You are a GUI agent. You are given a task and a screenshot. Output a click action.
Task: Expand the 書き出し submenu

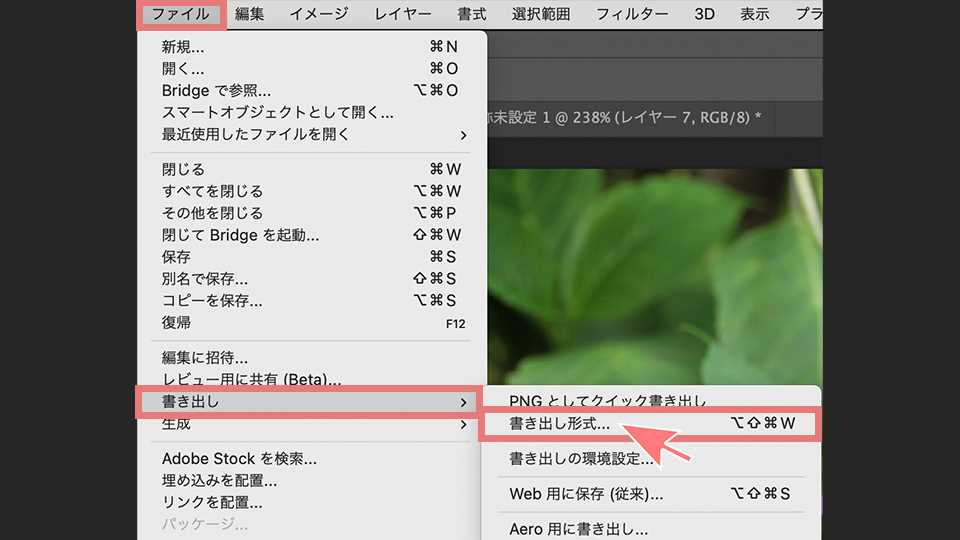tap(308, 402)
